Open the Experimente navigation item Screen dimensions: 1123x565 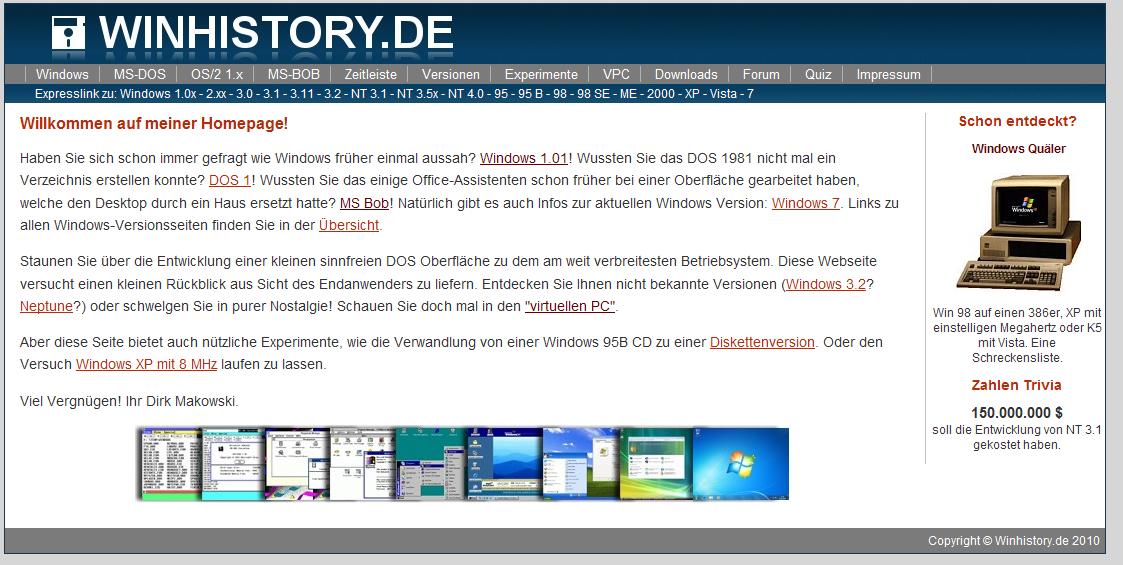pyautogui.click(x=540, y=74)
